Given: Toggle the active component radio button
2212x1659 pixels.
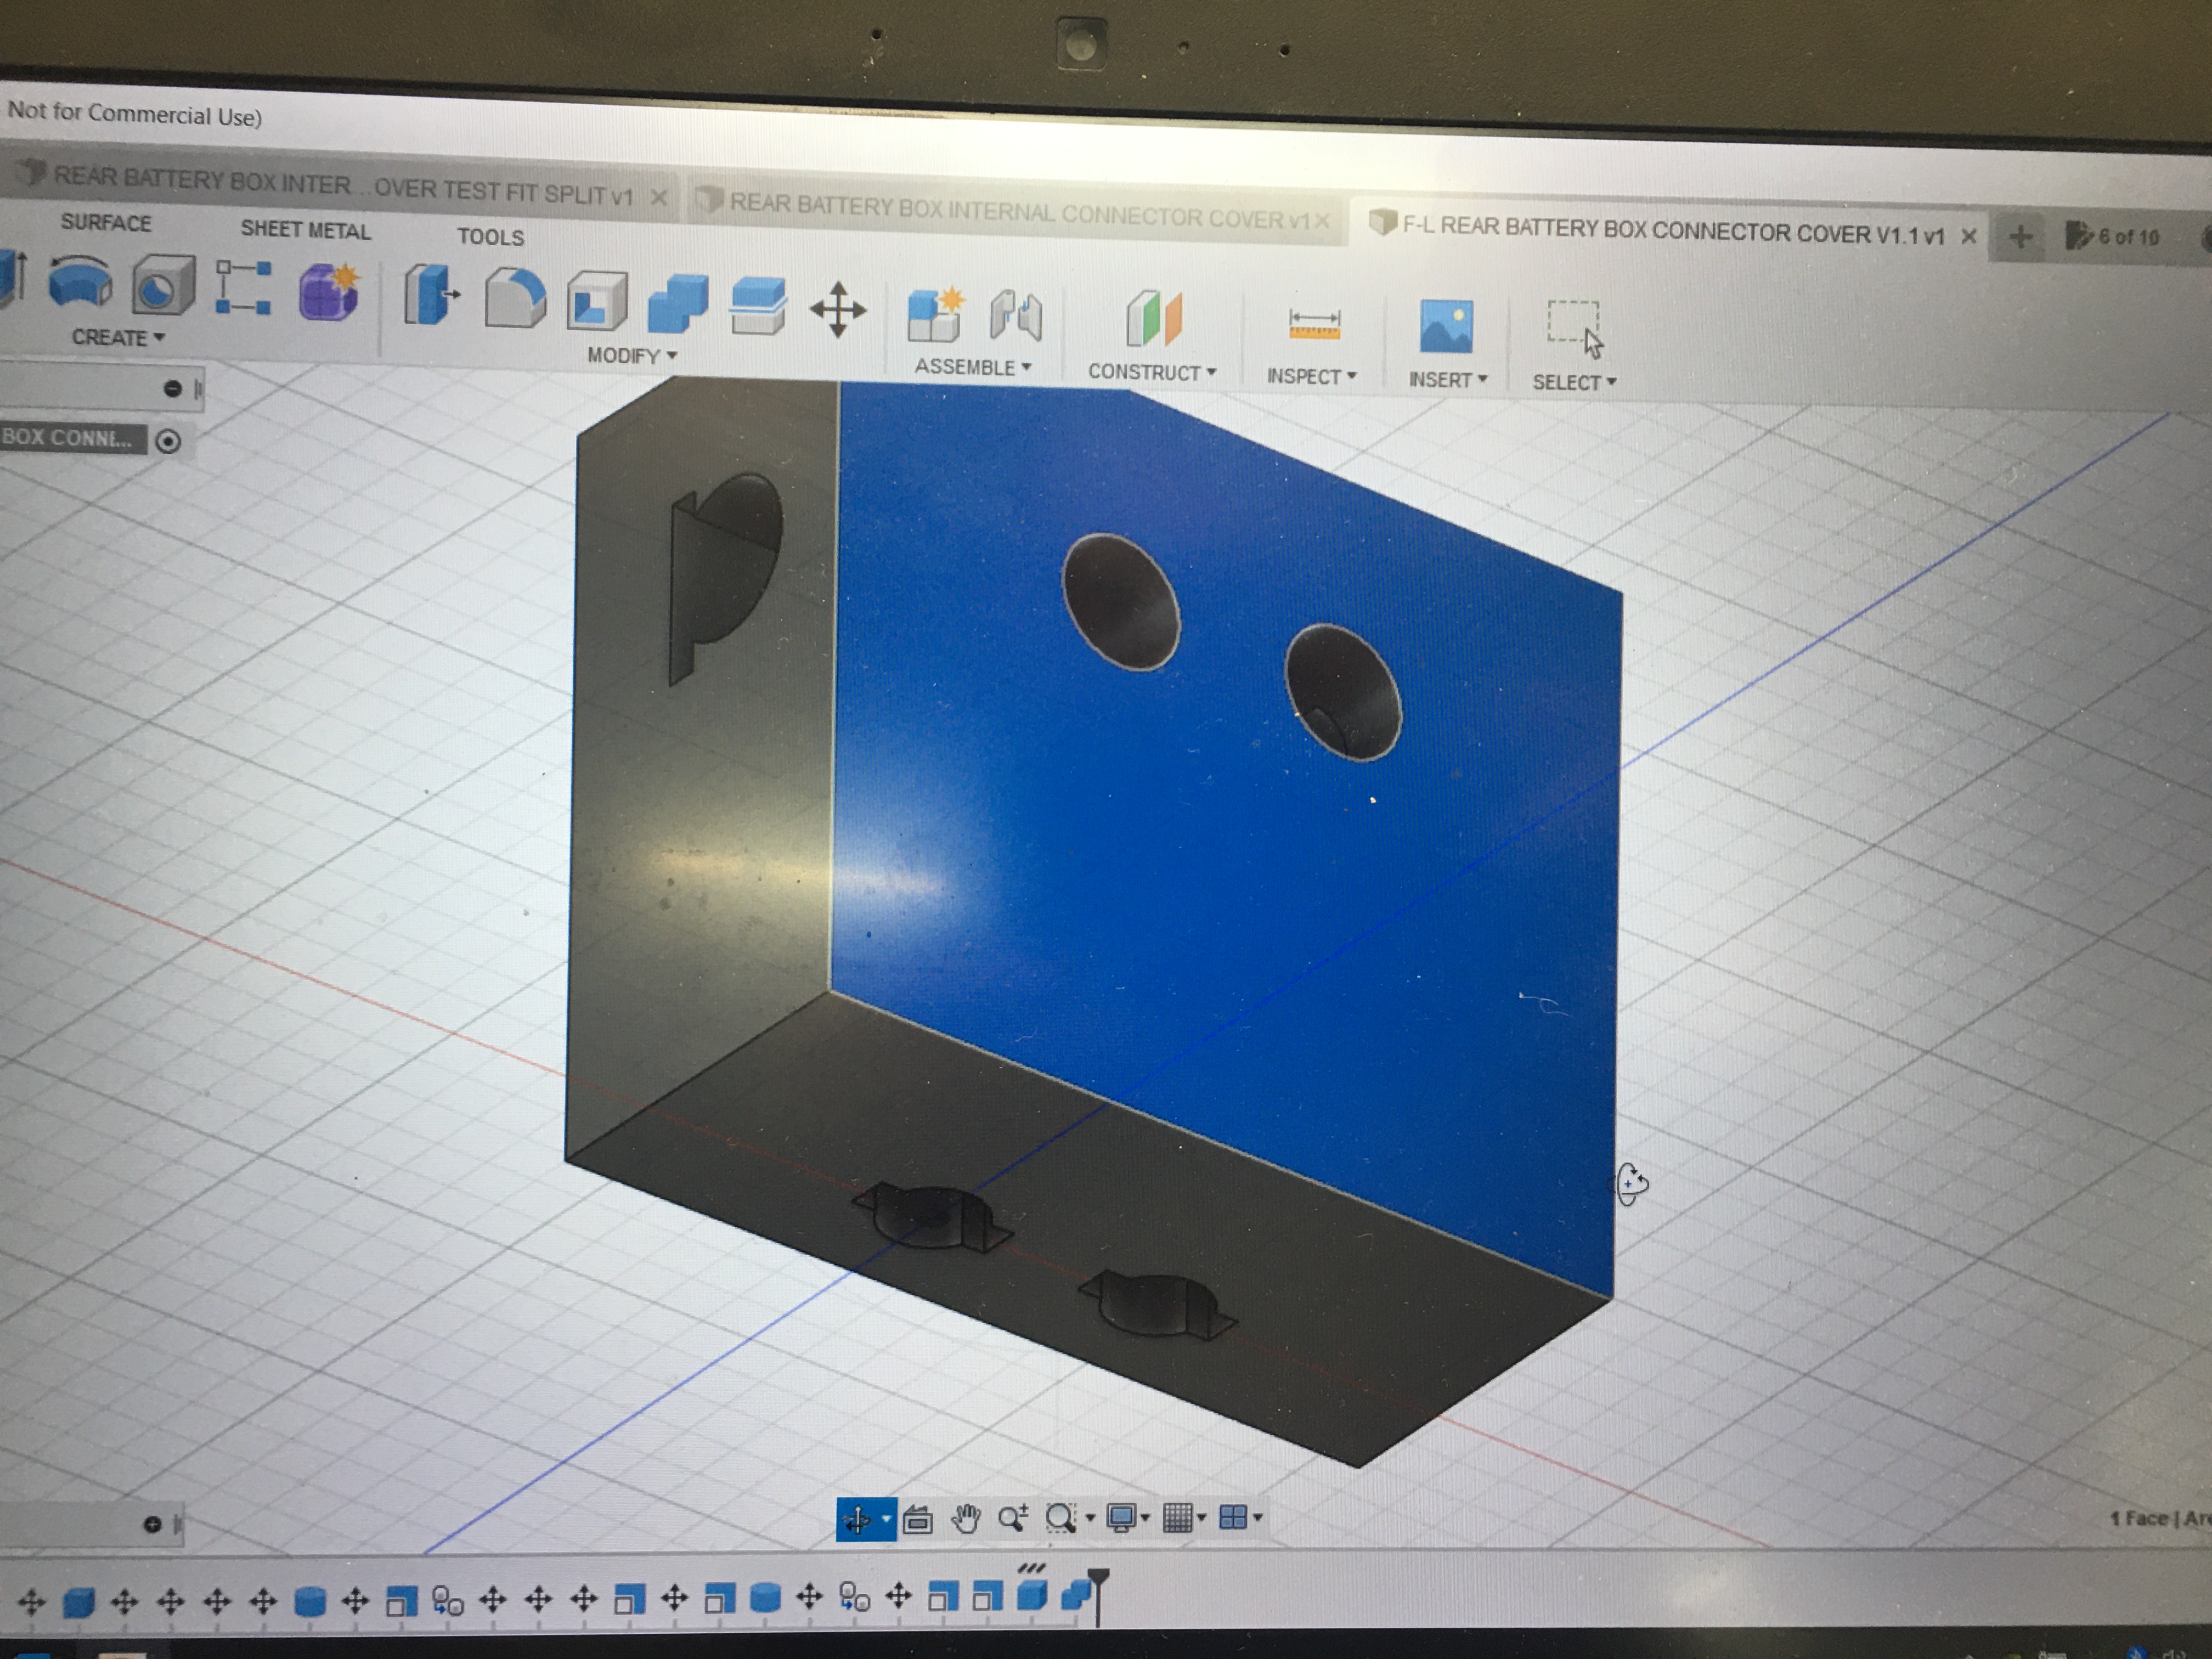Looking at the screenshot, I should 168,441.
